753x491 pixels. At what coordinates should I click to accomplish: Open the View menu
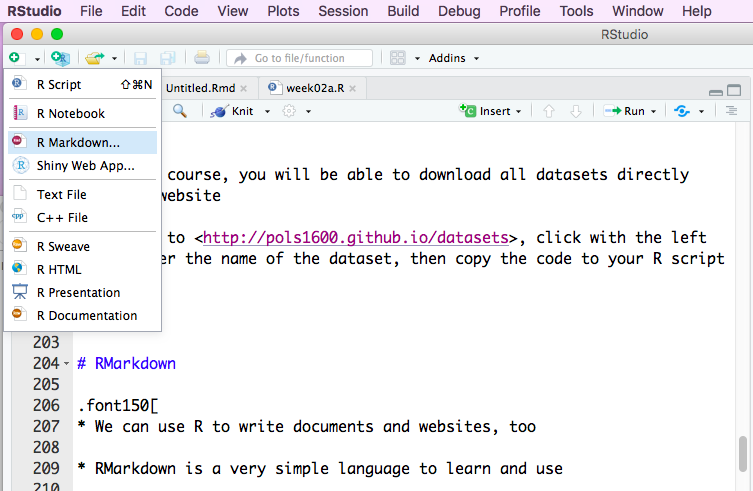pyautogui.click(x=232, y=11)
